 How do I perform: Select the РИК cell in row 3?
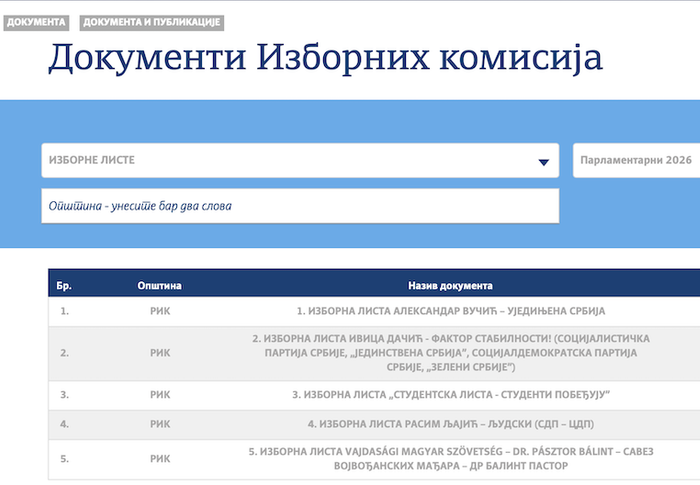160,395
